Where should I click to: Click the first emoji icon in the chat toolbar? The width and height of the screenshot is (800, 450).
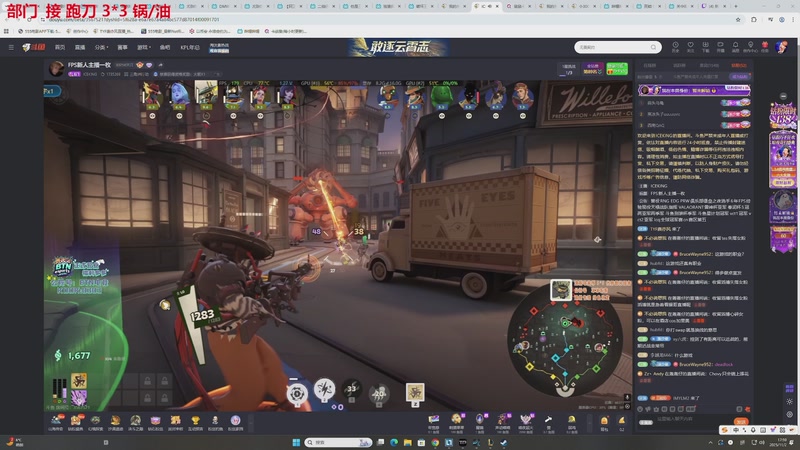640,409
